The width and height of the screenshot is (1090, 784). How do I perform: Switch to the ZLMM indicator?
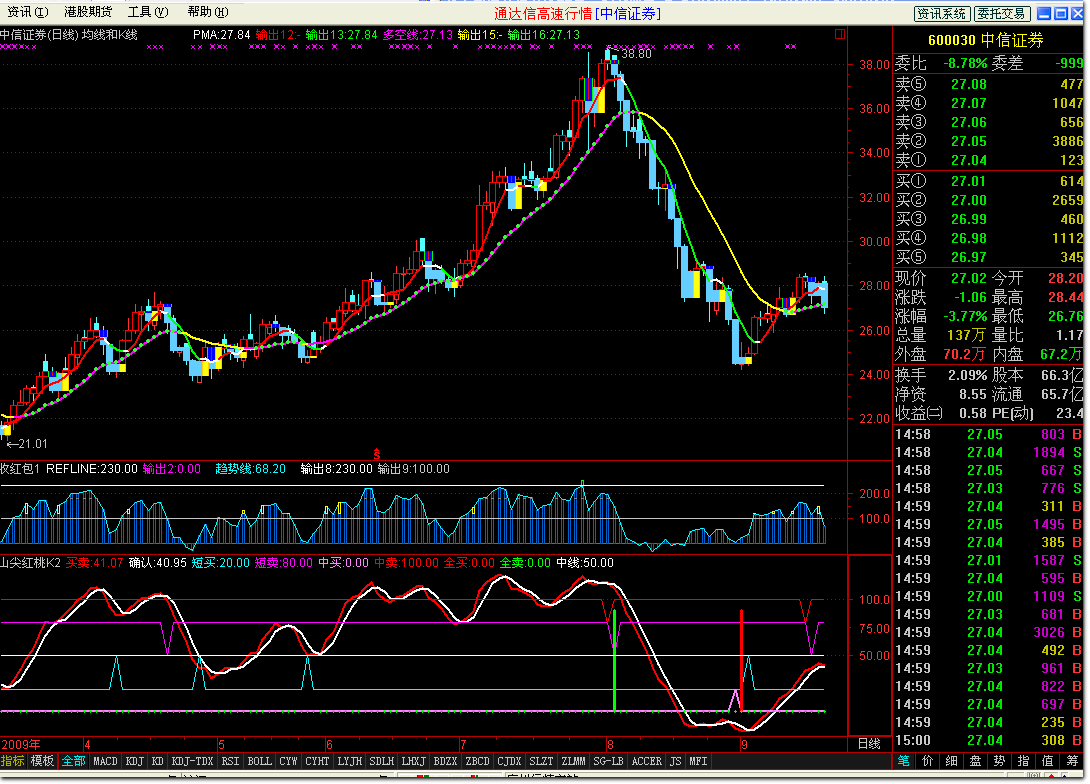click(x=574, y=761)
